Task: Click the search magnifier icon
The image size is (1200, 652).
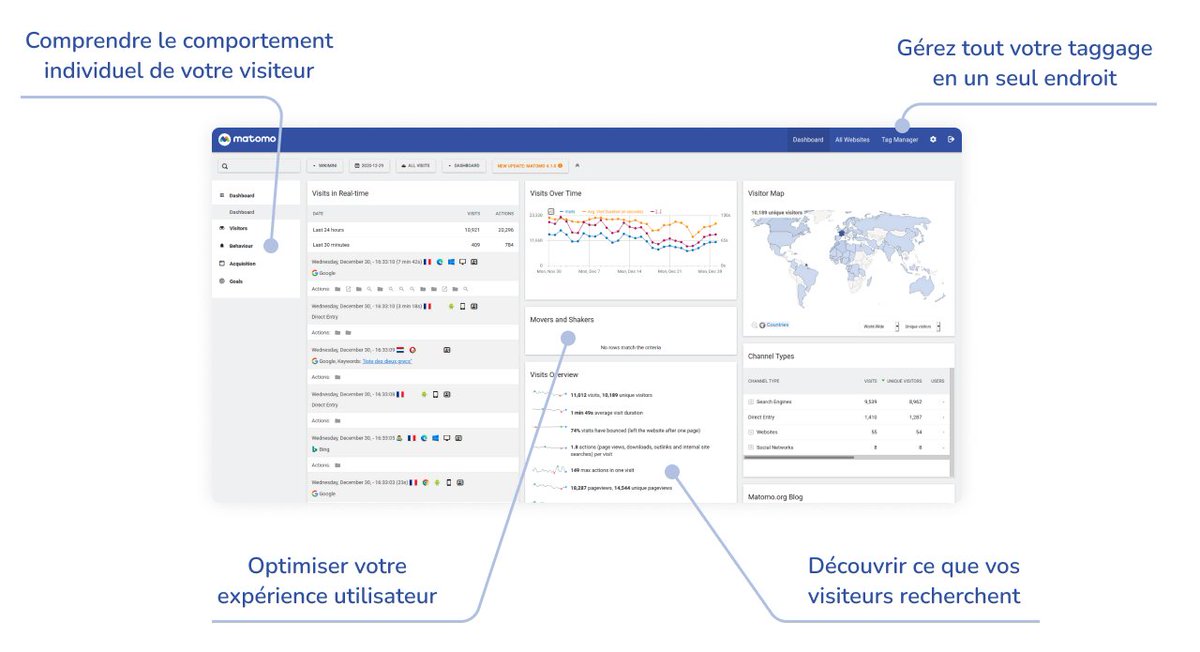Action: point(225,166)
